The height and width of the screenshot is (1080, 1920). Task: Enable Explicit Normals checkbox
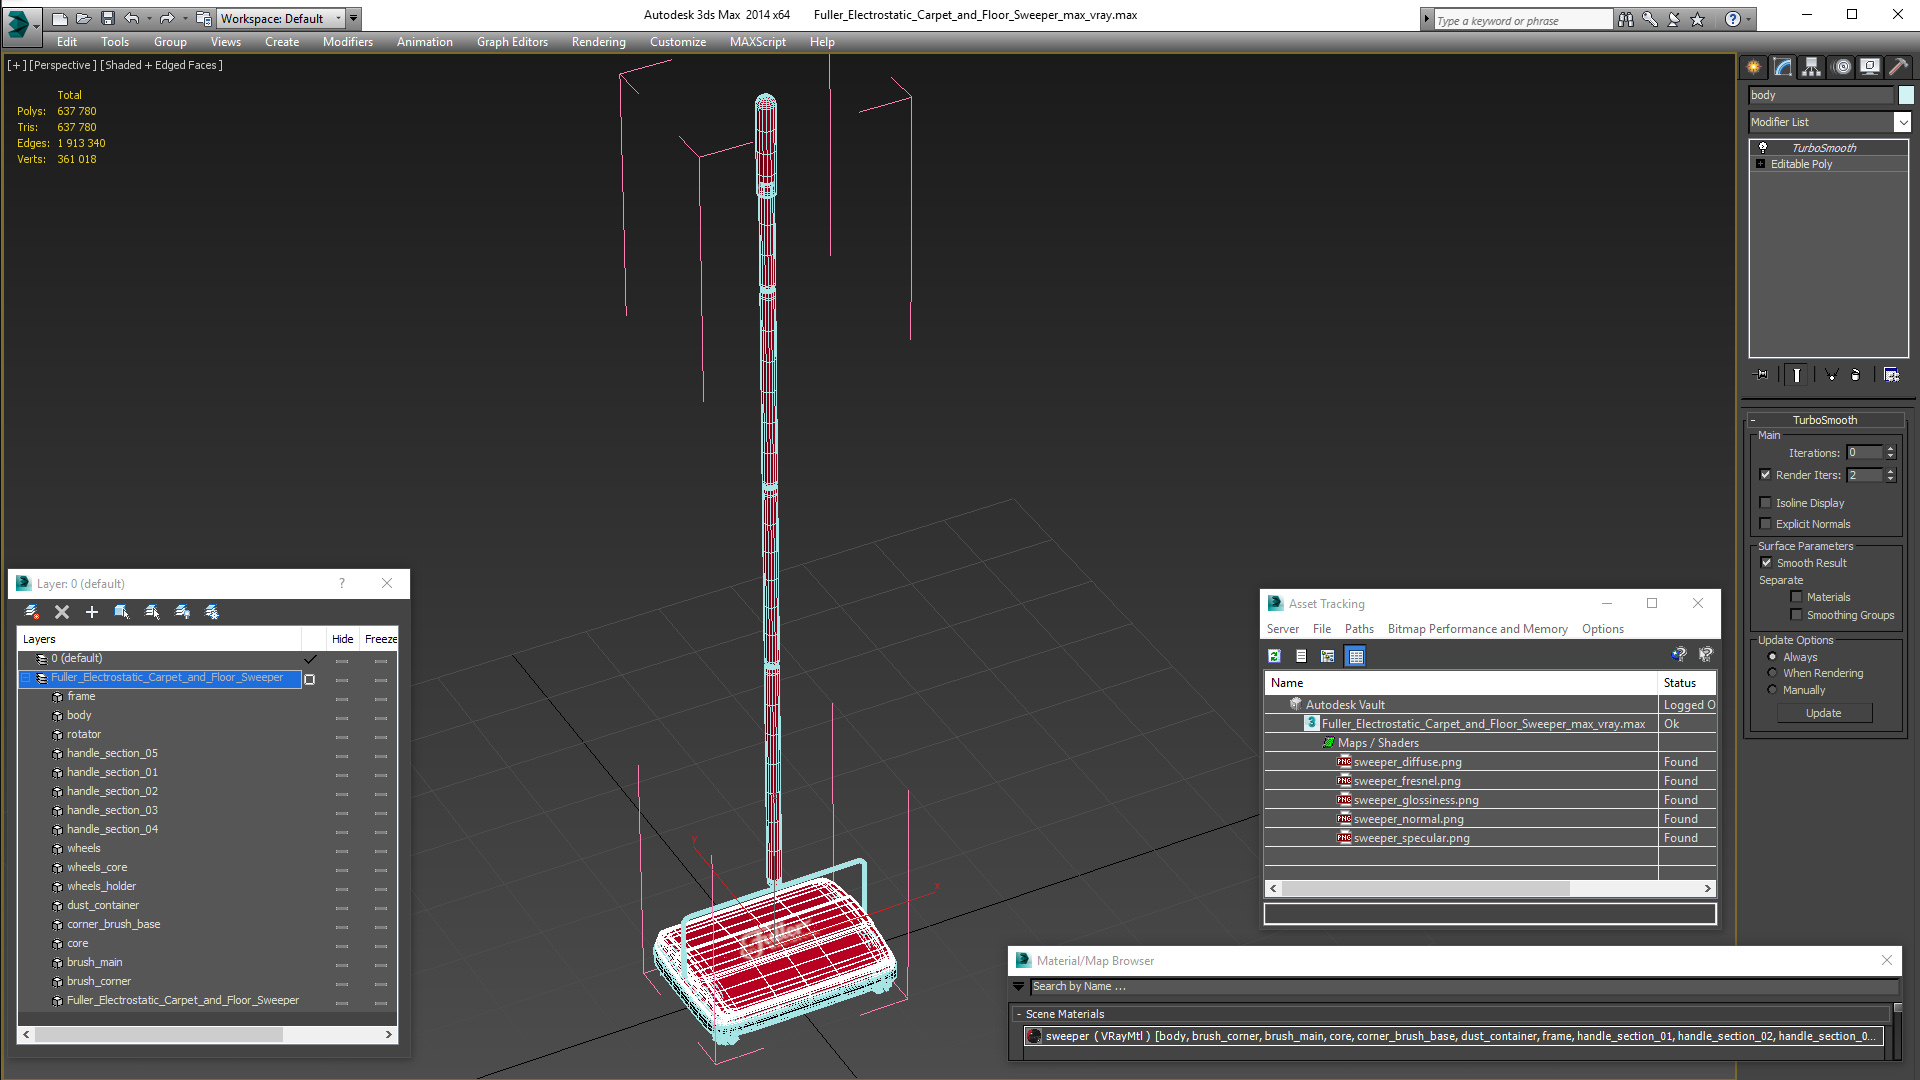1766,524
